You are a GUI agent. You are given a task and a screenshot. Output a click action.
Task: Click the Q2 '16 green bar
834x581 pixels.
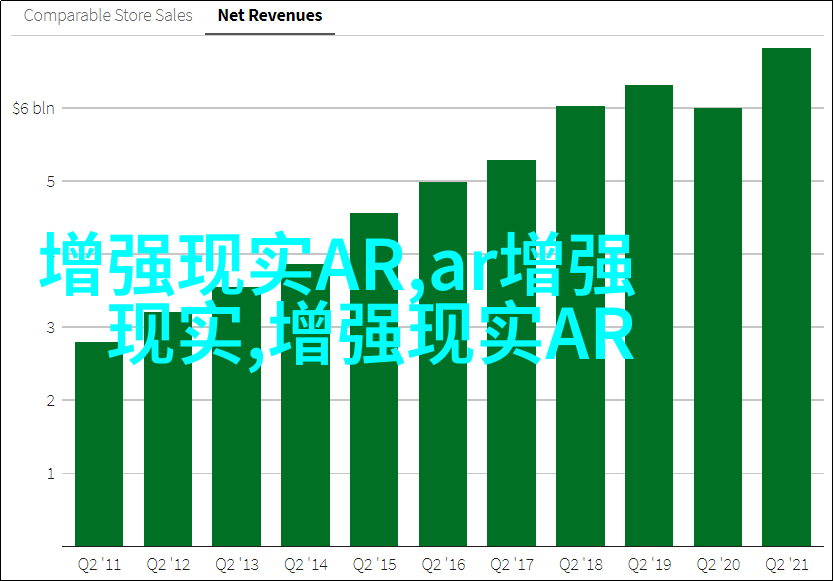[443, 364]
